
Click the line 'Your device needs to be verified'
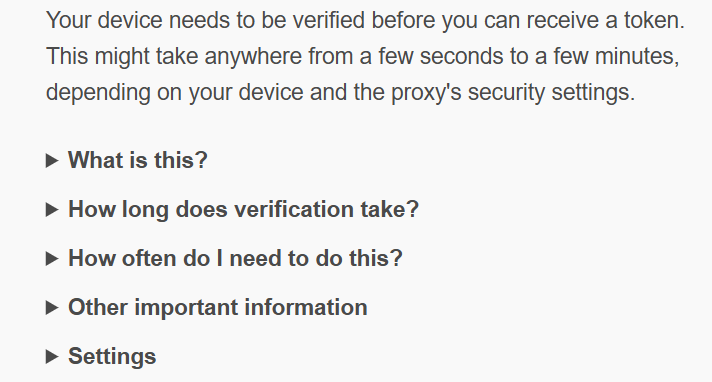[365, 20]
